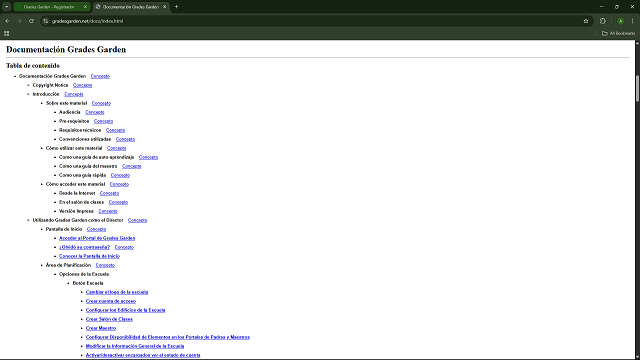Bookmark this page with the star icon
The width and height of the screenshot is (640, 360).
(586, 21)
